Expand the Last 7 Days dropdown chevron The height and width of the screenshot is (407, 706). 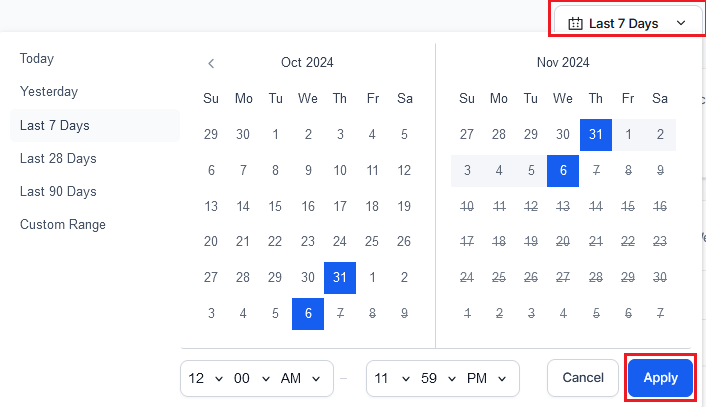[x=681, y=23]
